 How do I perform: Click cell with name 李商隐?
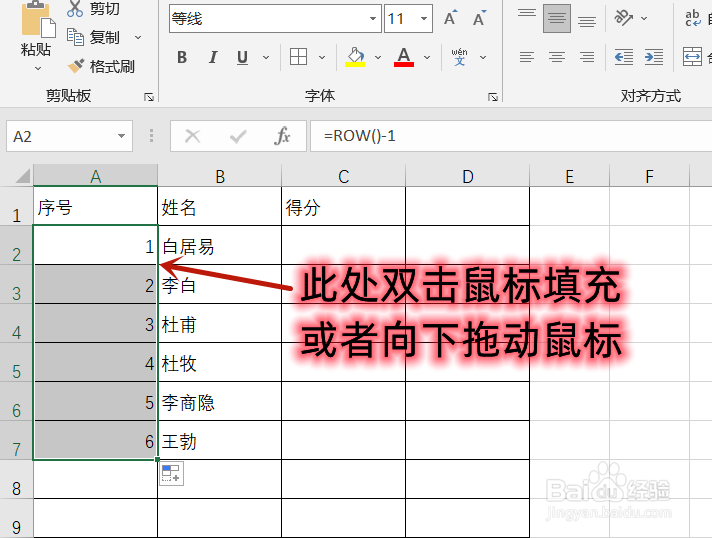click(x=220, y=402)
